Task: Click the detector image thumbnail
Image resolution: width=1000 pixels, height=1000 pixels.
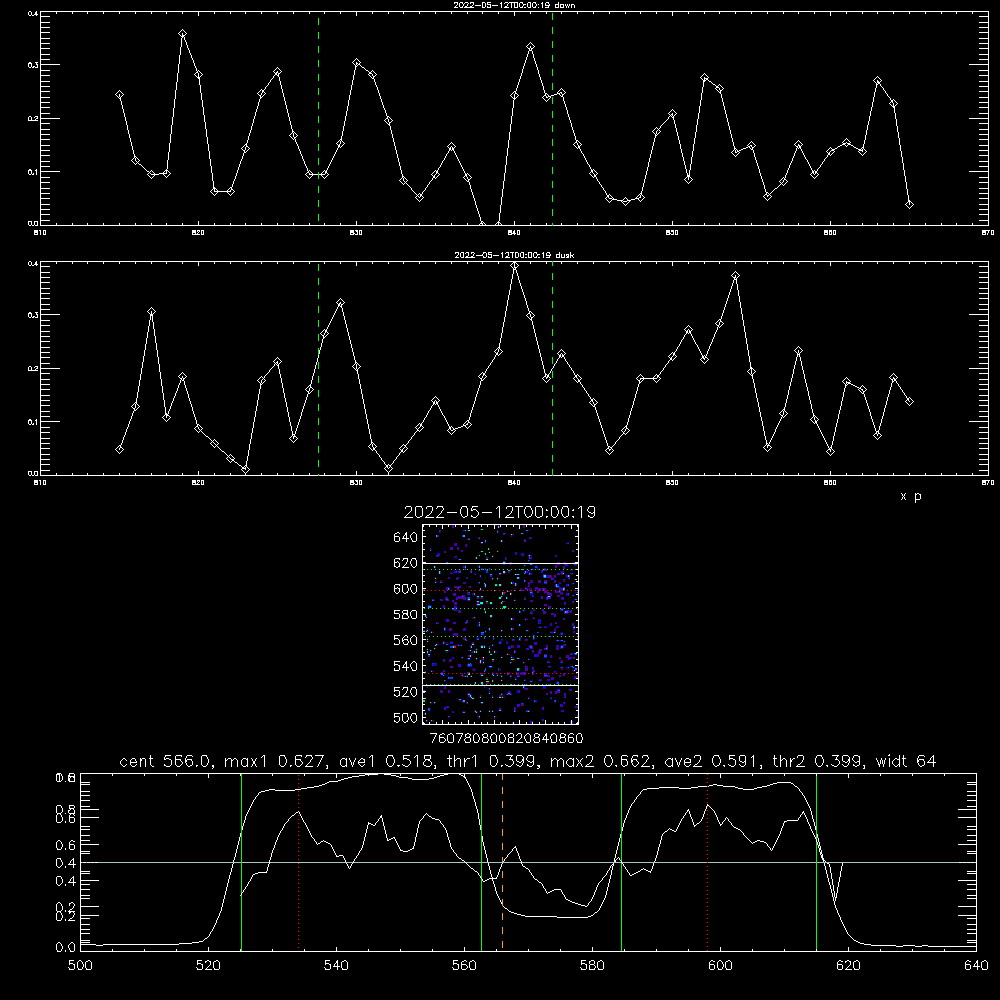Action: coord(500,624)
